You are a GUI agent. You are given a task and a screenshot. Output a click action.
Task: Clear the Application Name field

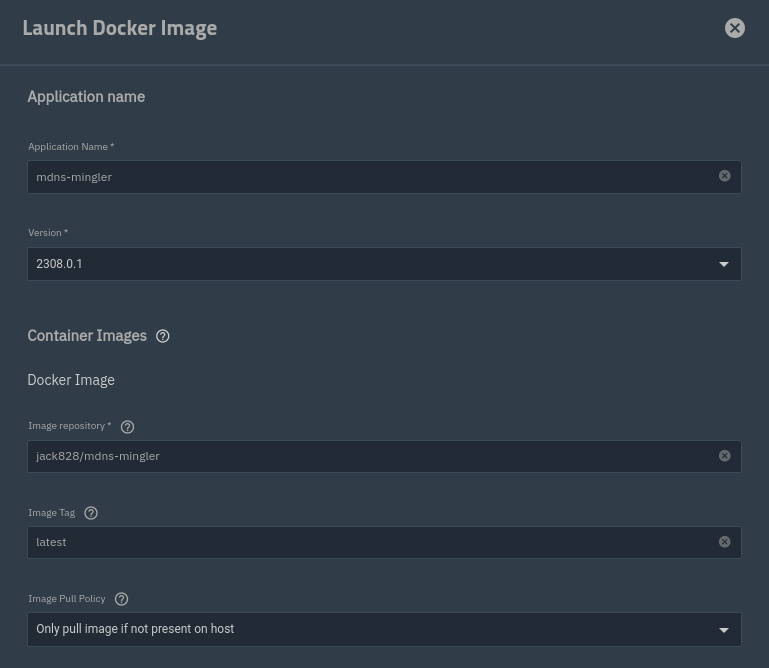(725, 176)
